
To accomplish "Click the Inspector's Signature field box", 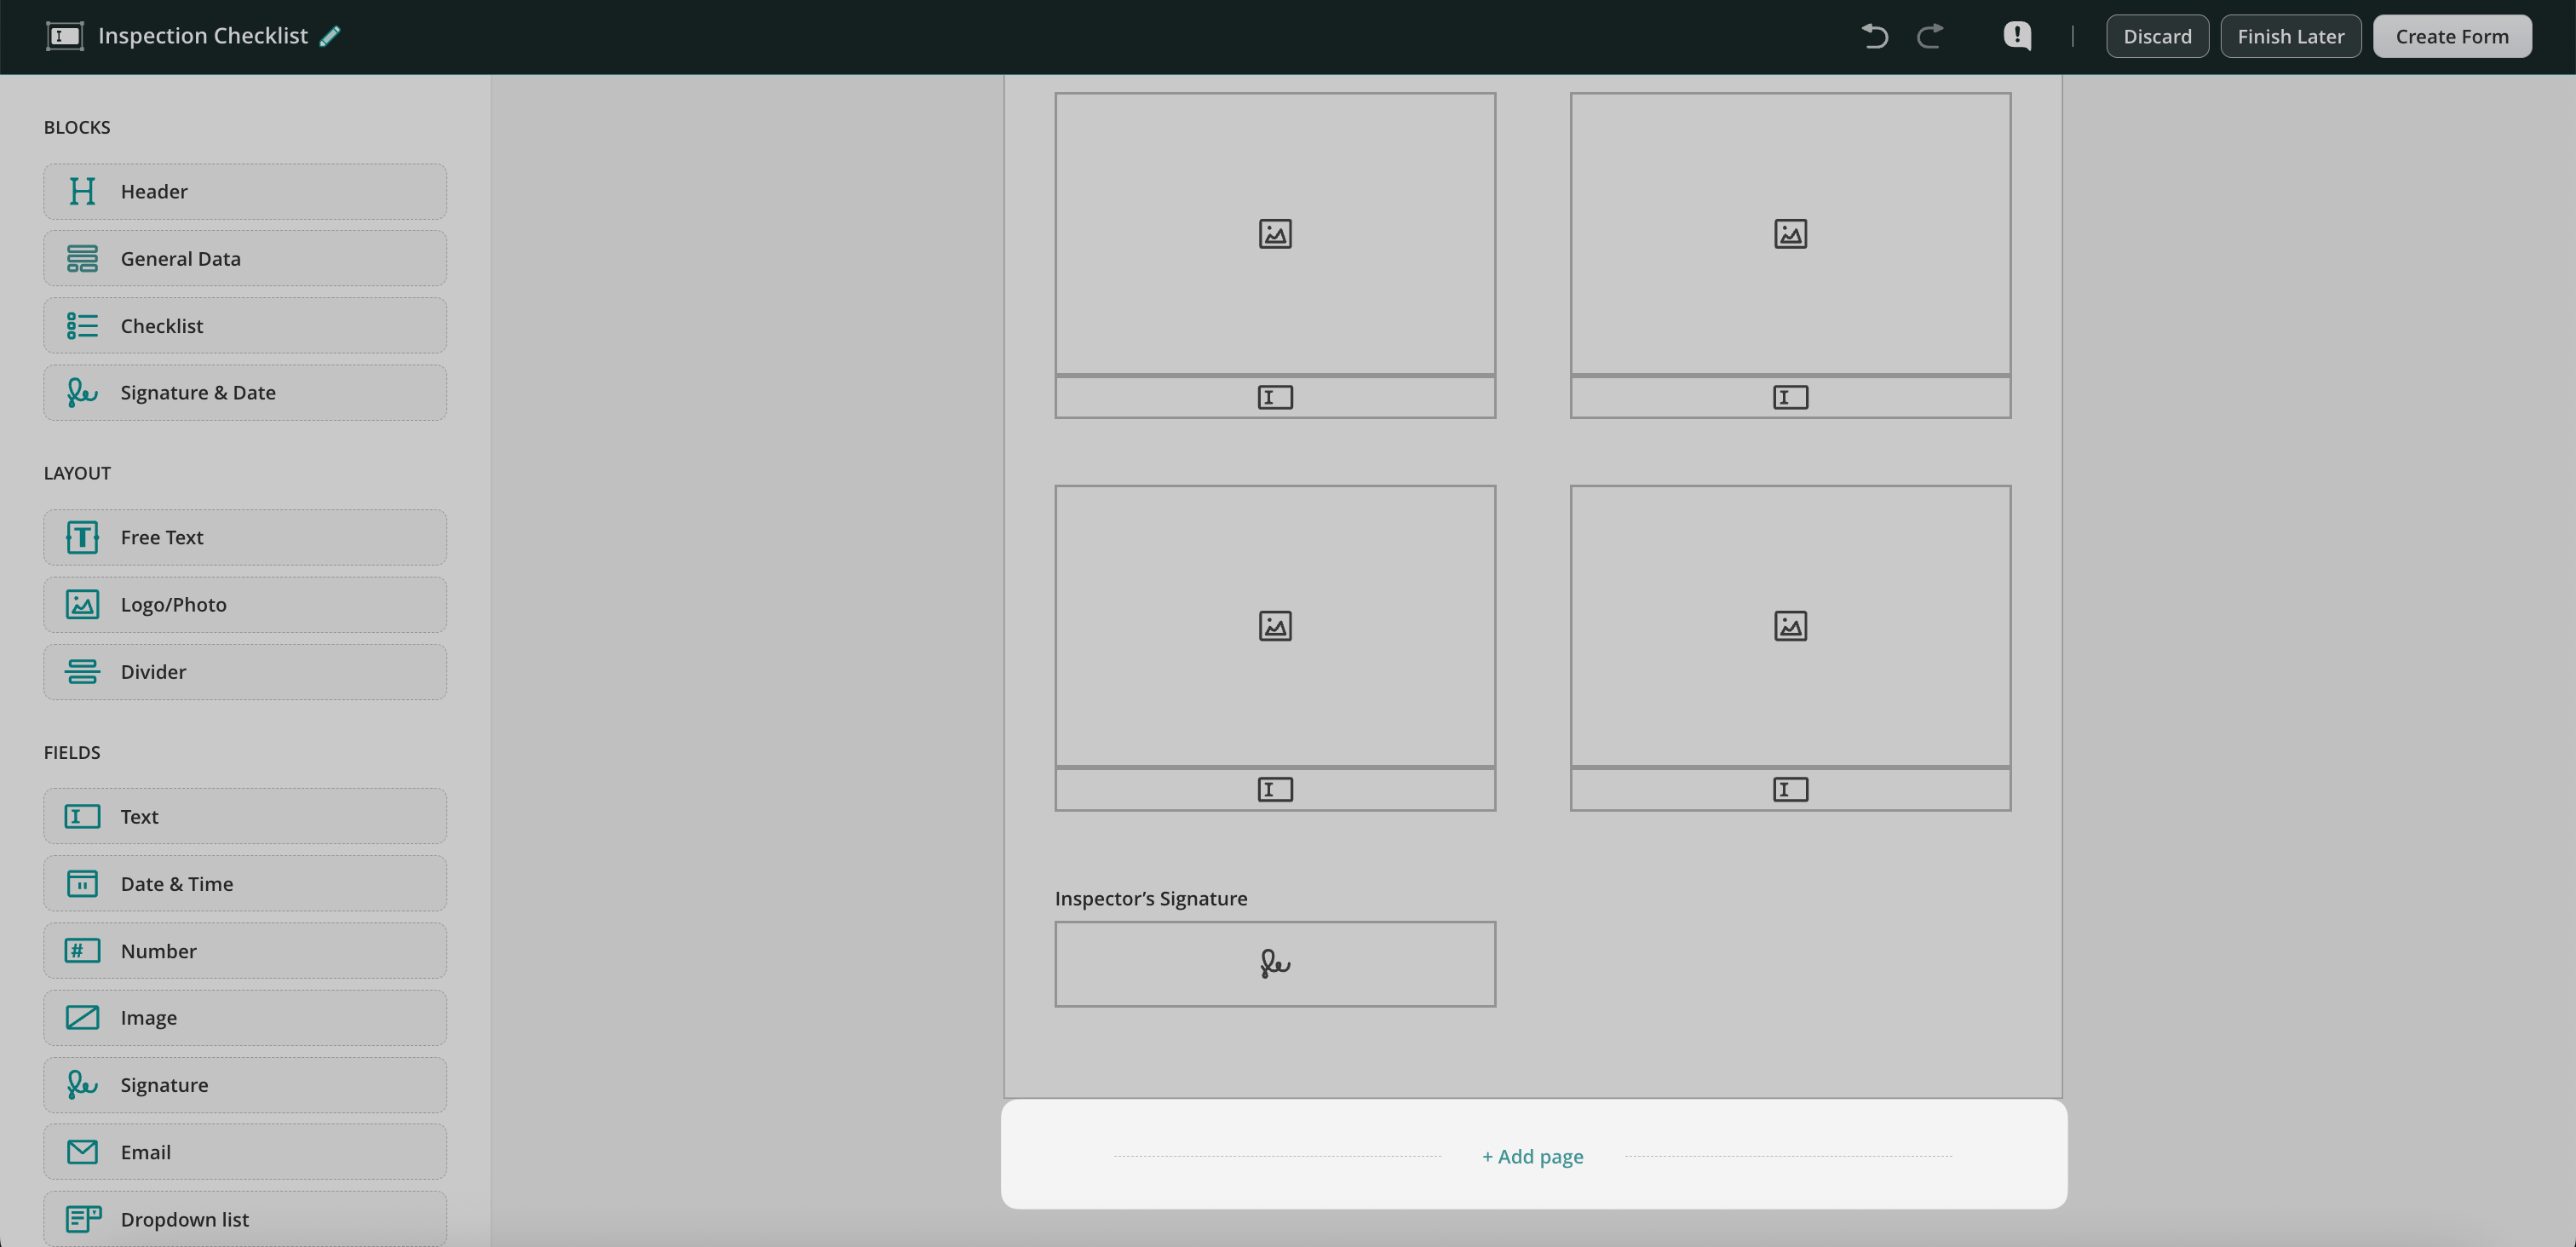I will click(x=1275, y=964).
